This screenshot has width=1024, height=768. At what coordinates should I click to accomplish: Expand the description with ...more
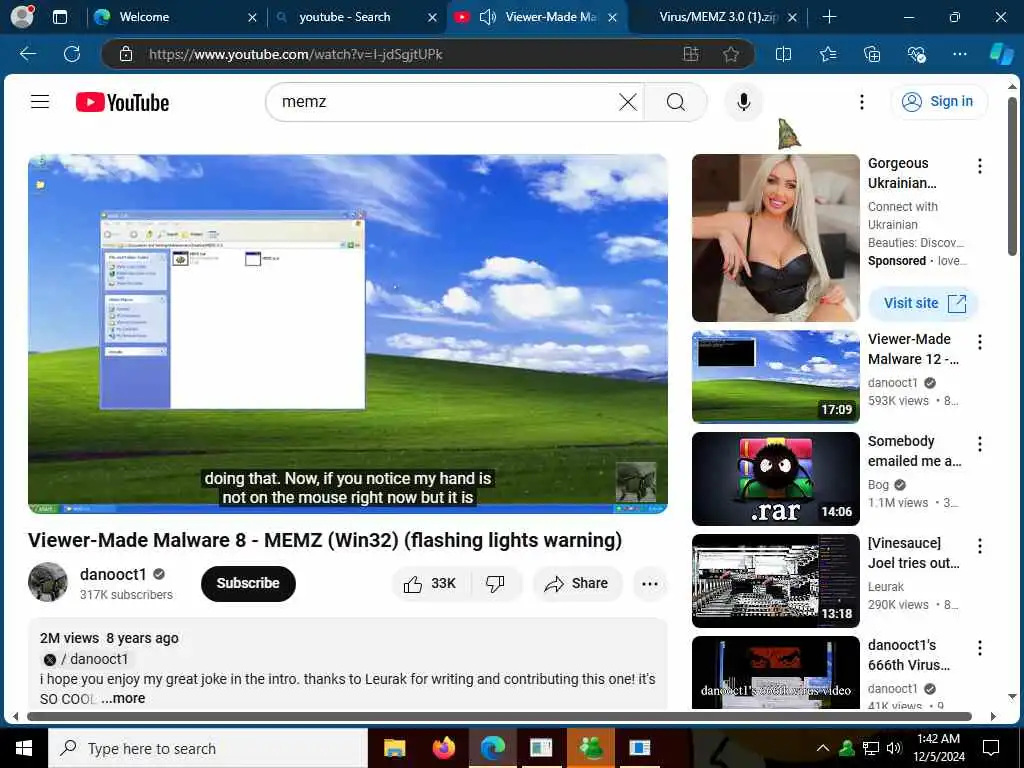click(123, 698)
